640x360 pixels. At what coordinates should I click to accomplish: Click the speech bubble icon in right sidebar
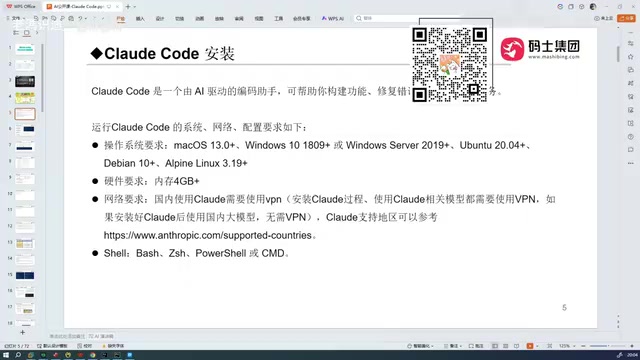(x=631, y=150)
